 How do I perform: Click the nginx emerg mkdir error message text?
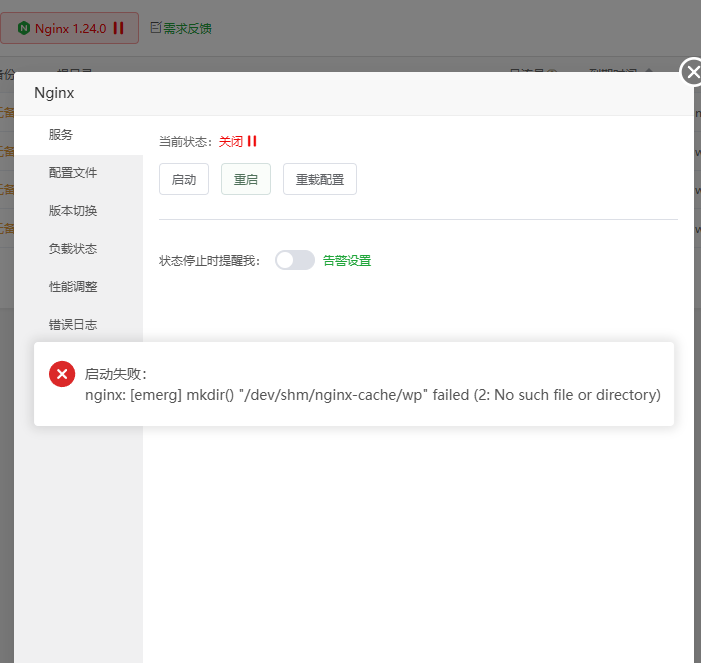coord(373,395)
